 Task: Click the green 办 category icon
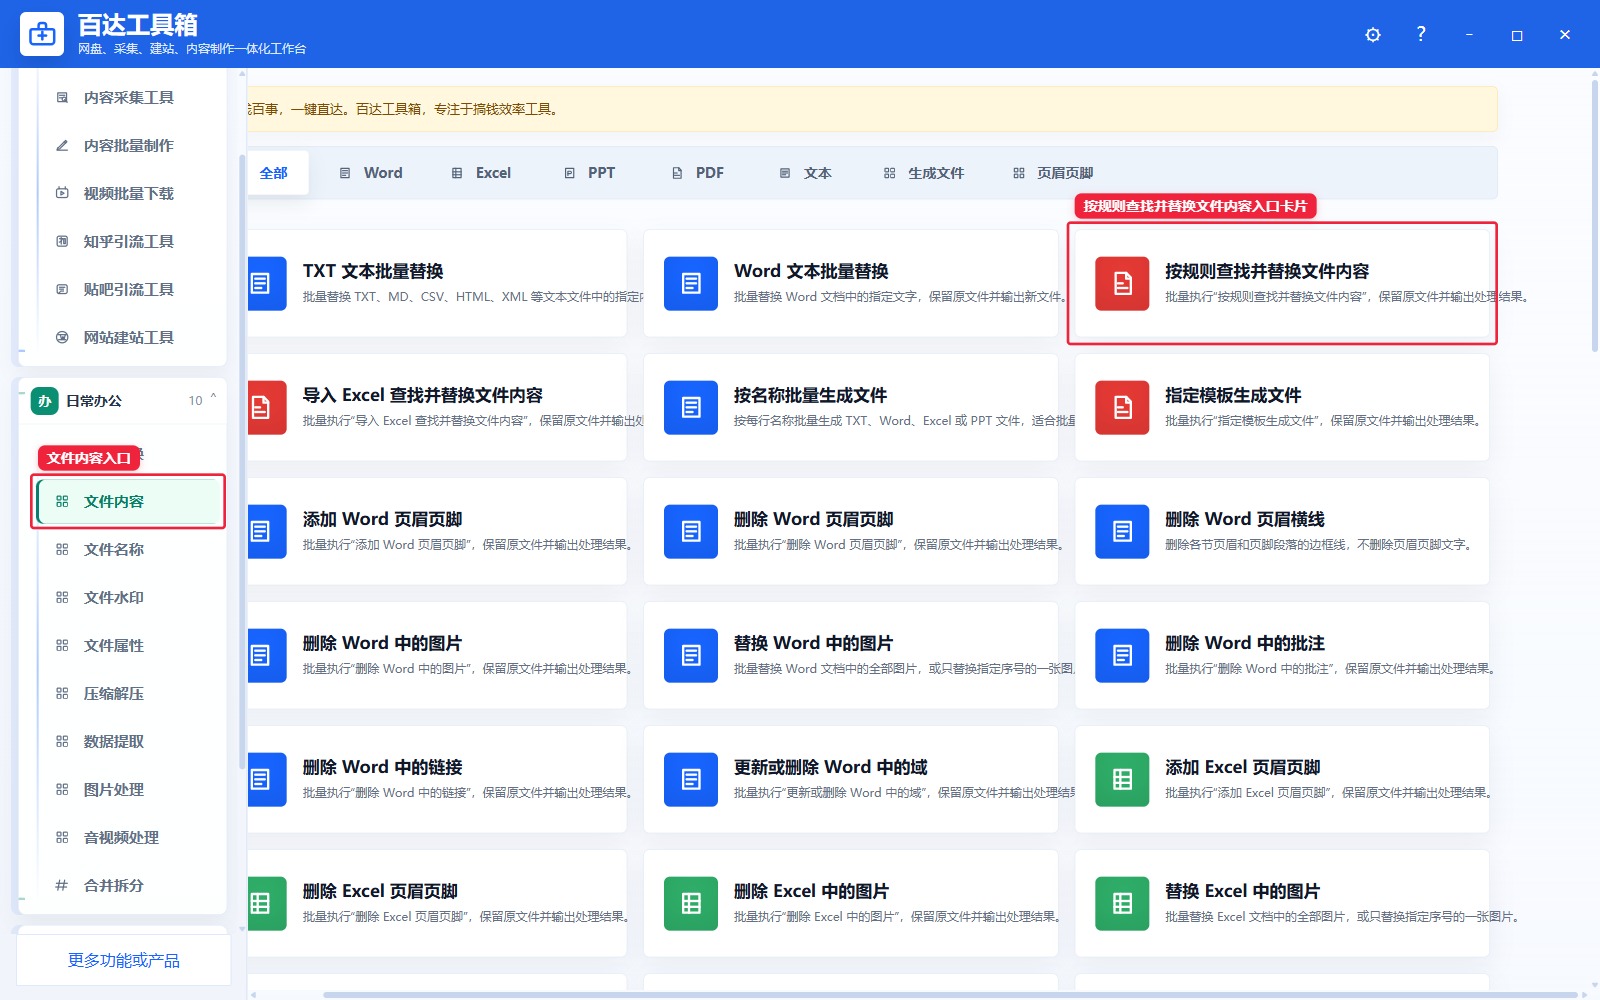pos(44,401)
